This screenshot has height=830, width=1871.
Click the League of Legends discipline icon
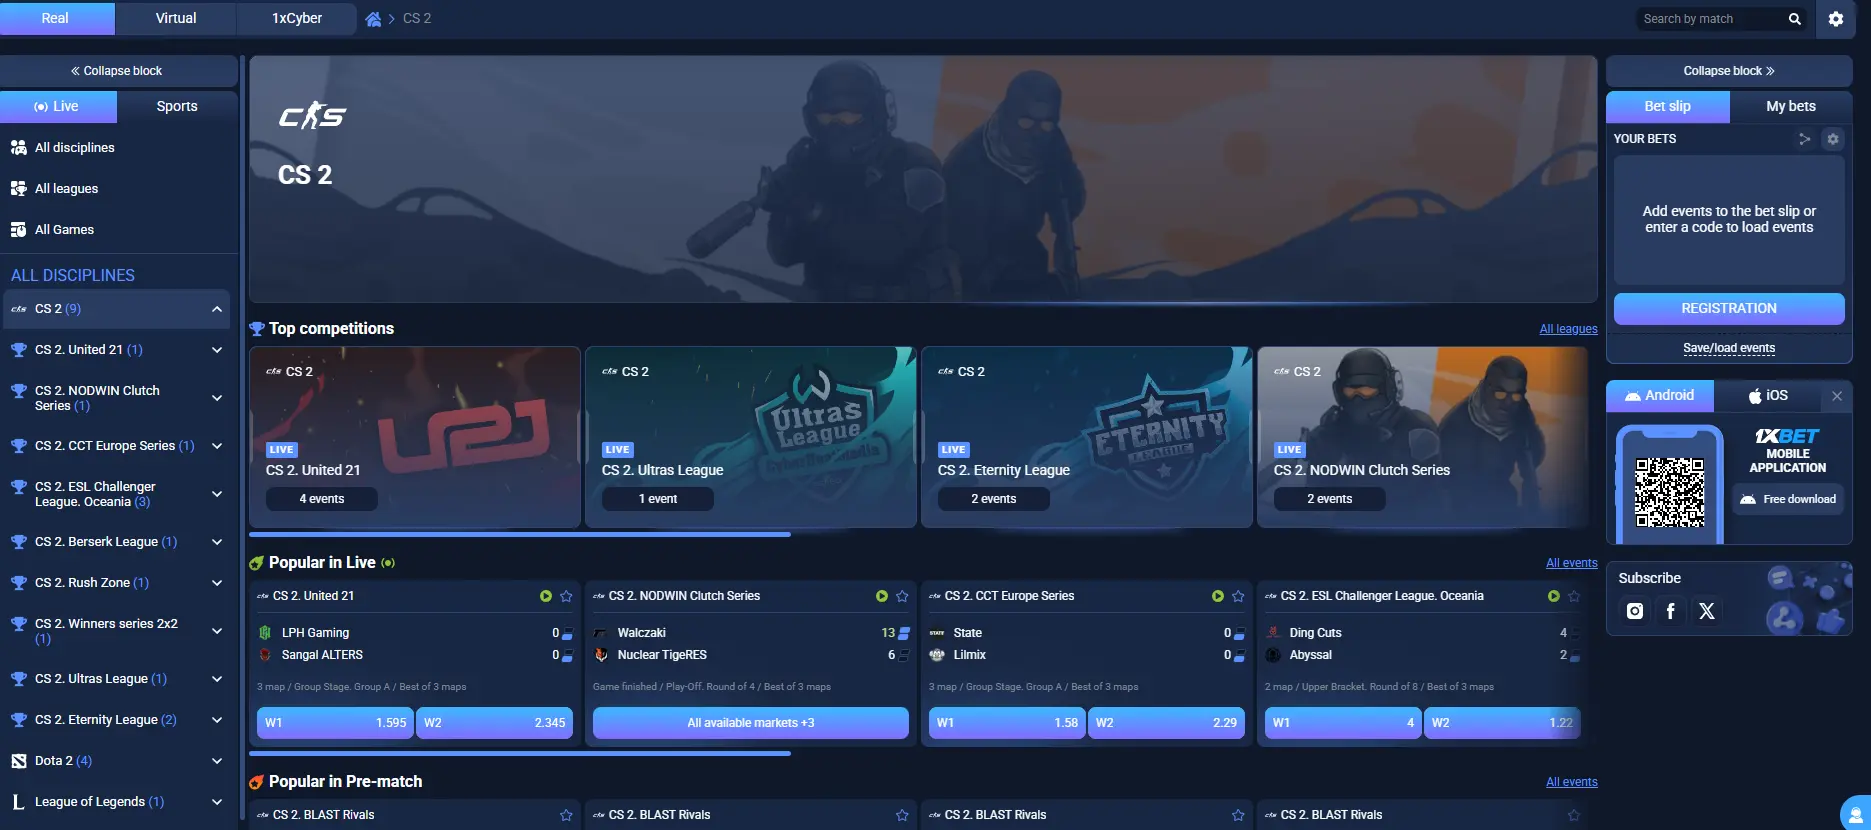click(x=18, y=802)
